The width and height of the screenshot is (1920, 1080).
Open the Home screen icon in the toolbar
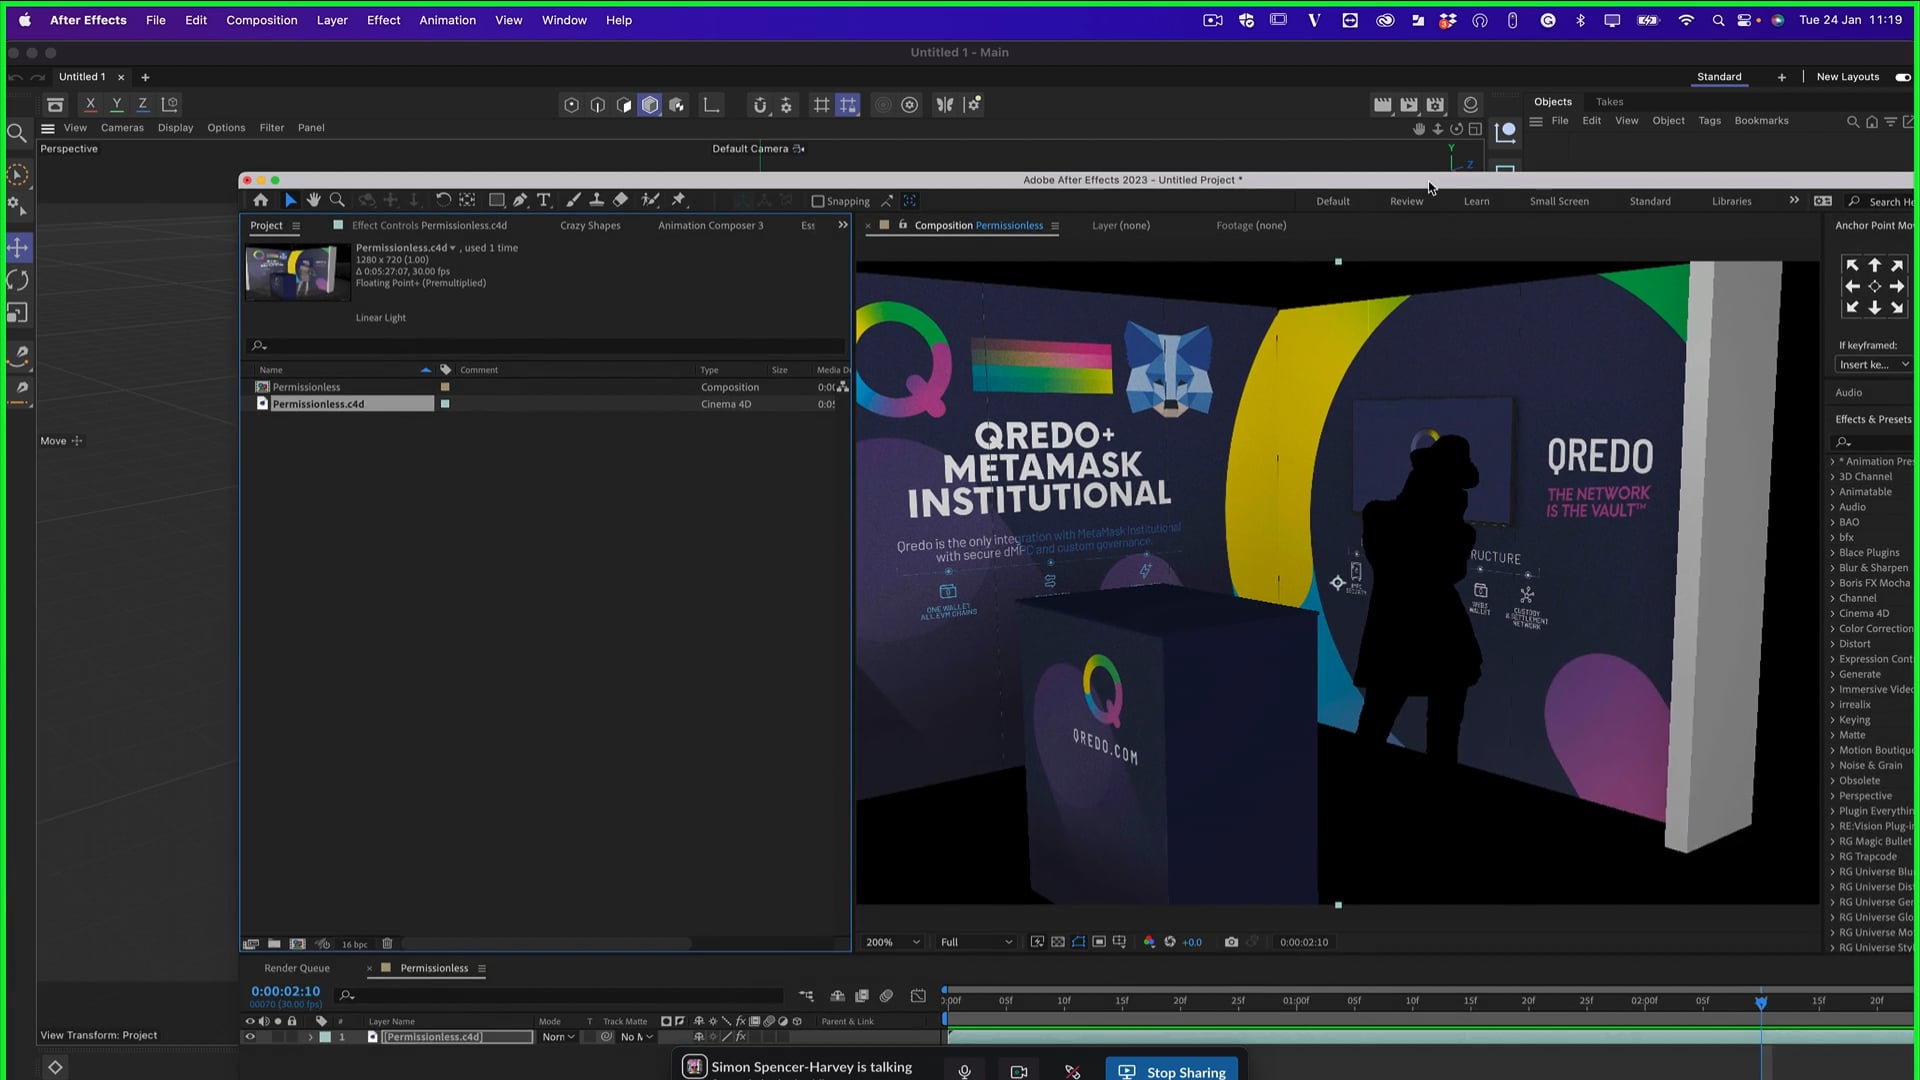tap(261, 200)
